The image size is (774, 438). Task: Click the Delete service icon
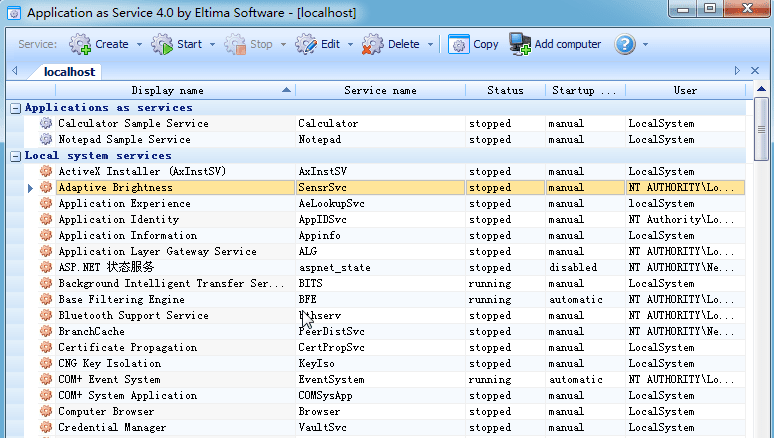tap(373, 44)
